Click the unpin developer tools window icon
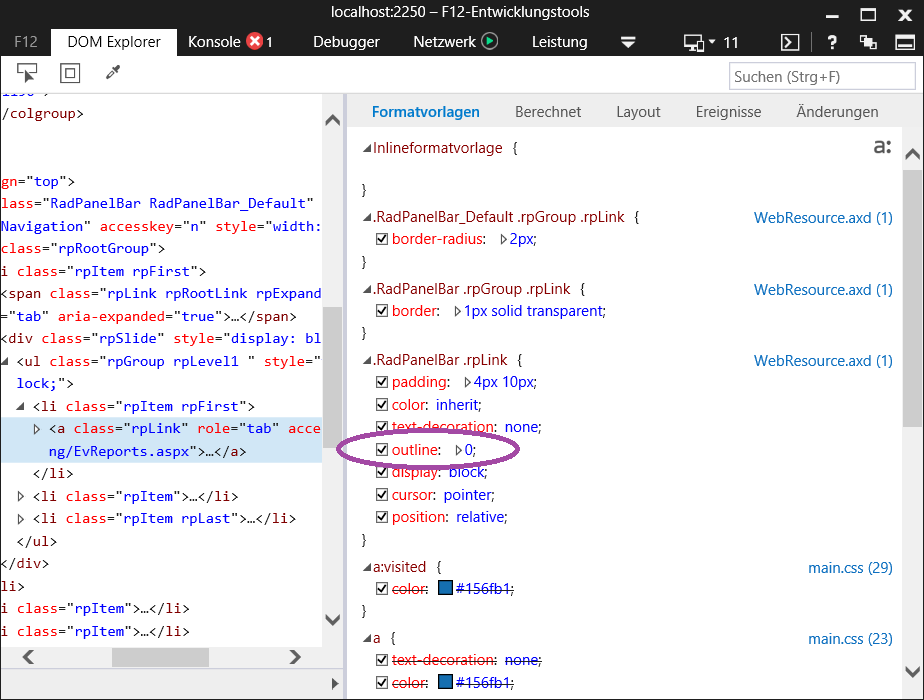This screenshot has height=700, width=924. click(x=867, y=42)
